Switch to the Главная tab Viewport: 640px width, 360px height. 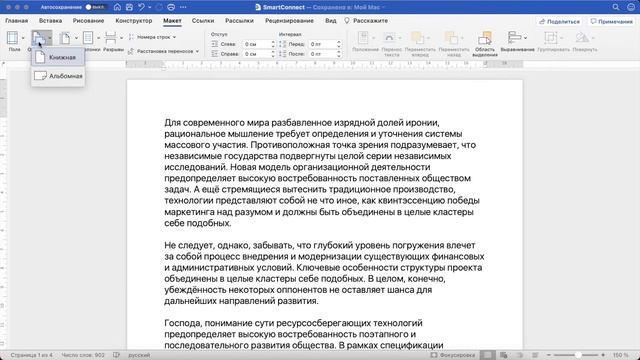tap(16, 20)
